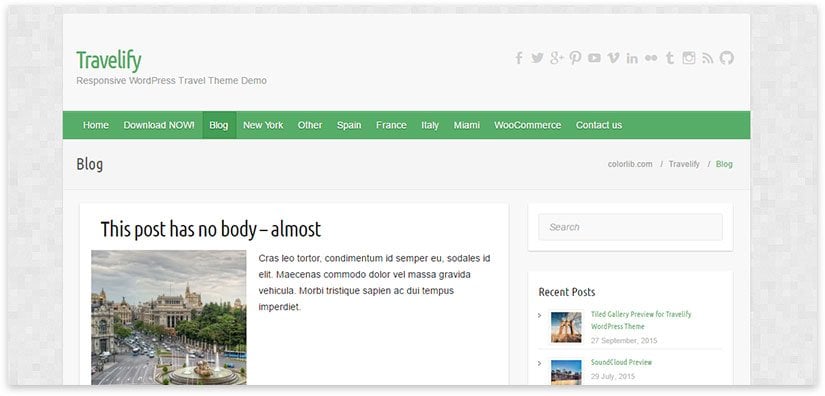Click the Search input field
Image resolution: width=825 pixels, height=396 pixels.
click(x=630, y=227)
